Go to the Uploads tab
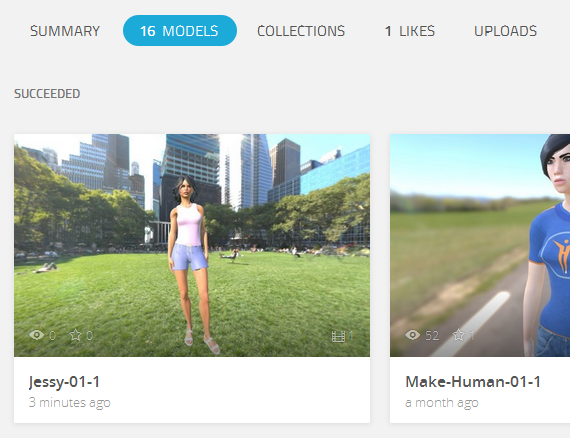 click(505, 31)
